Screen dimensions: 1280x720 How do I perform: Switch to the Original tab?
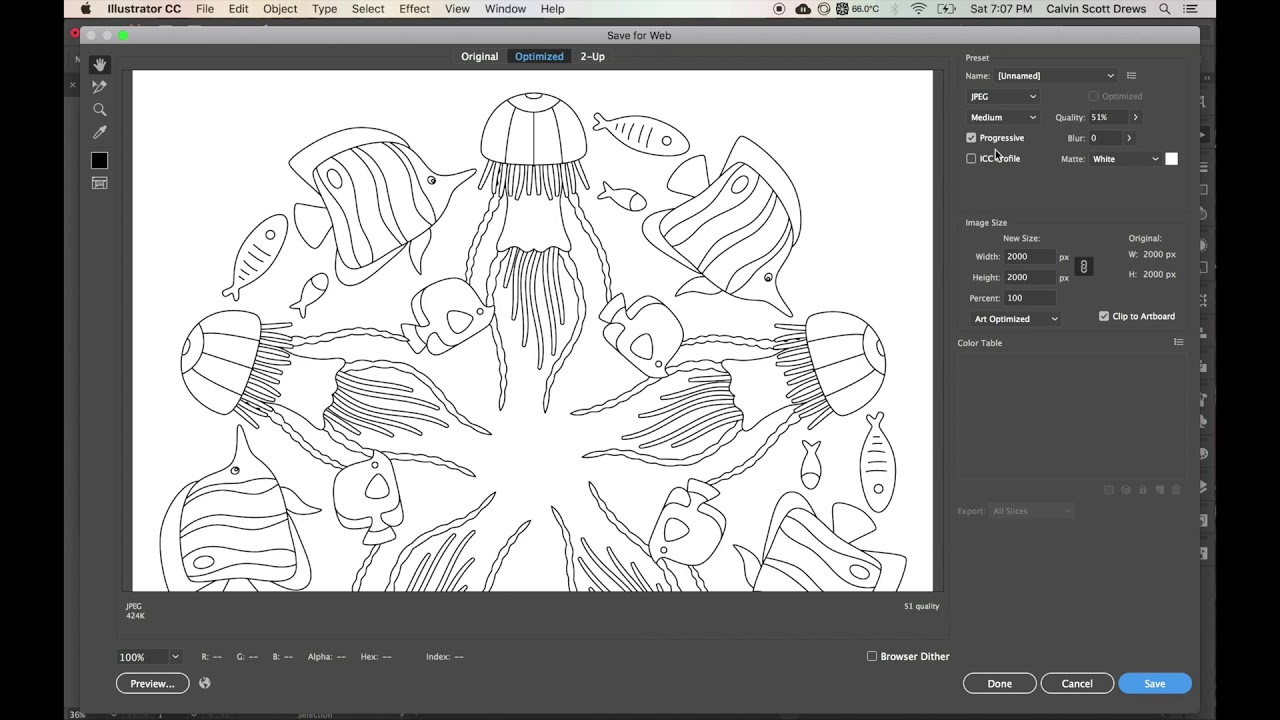point(479,56)
